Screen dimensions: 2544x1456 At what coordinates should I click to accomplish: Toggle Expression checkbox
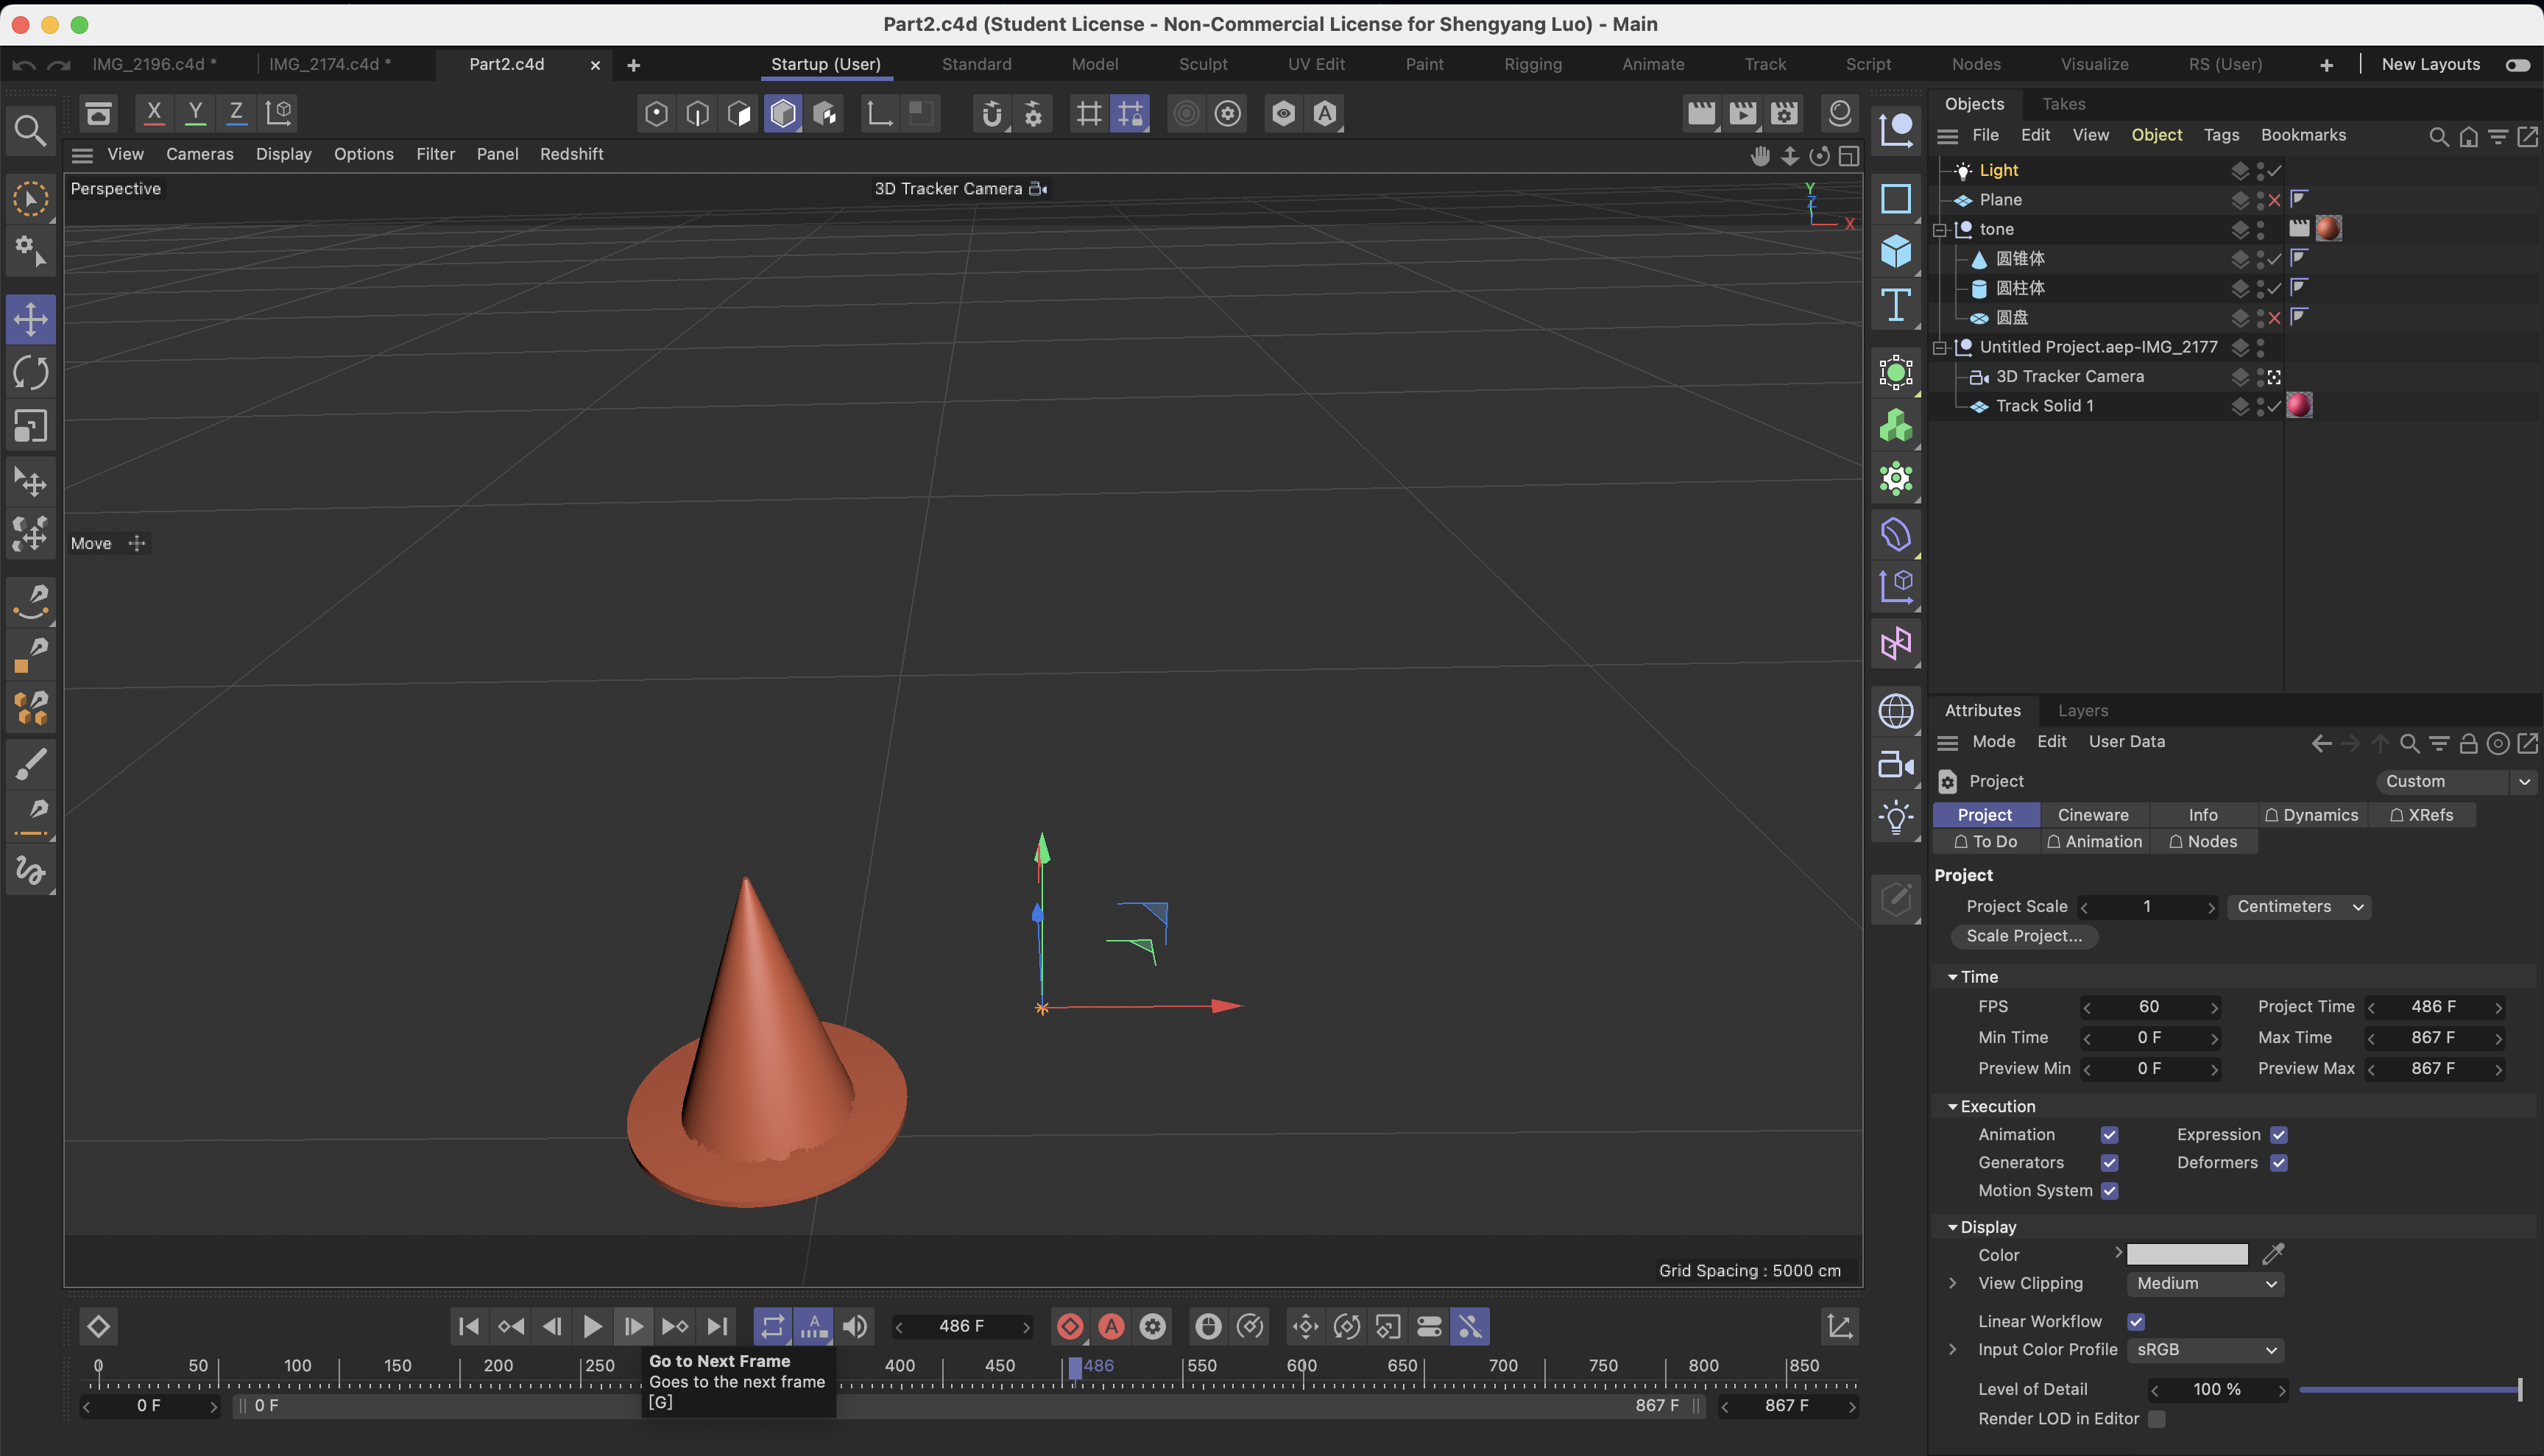2278,1134
